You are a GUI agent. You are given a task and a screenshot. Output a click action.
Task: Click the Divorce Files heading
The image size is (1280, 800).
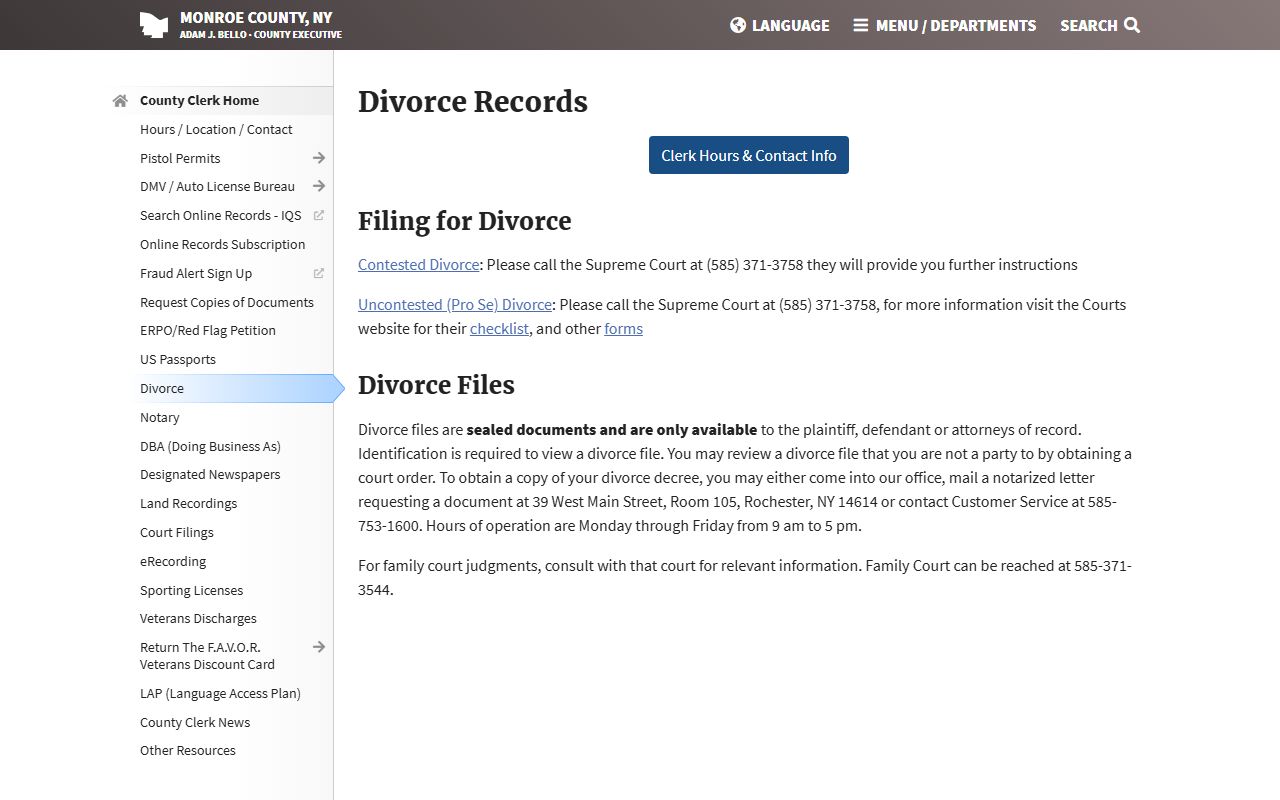pos(436,385)
